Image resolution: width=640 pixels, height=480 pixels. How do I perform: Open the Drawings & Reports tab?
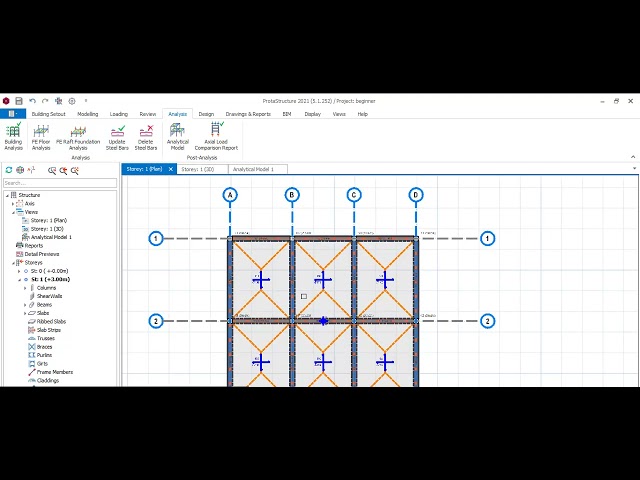[248, 114]
